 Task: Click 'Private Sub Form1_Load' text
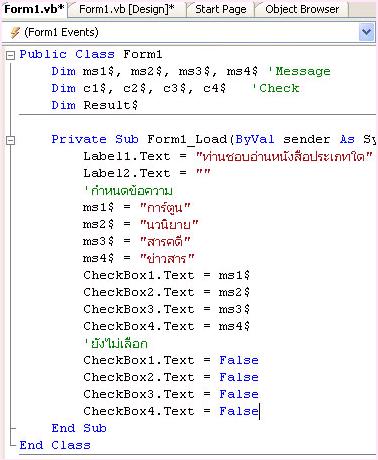click(x=139, y=139)
